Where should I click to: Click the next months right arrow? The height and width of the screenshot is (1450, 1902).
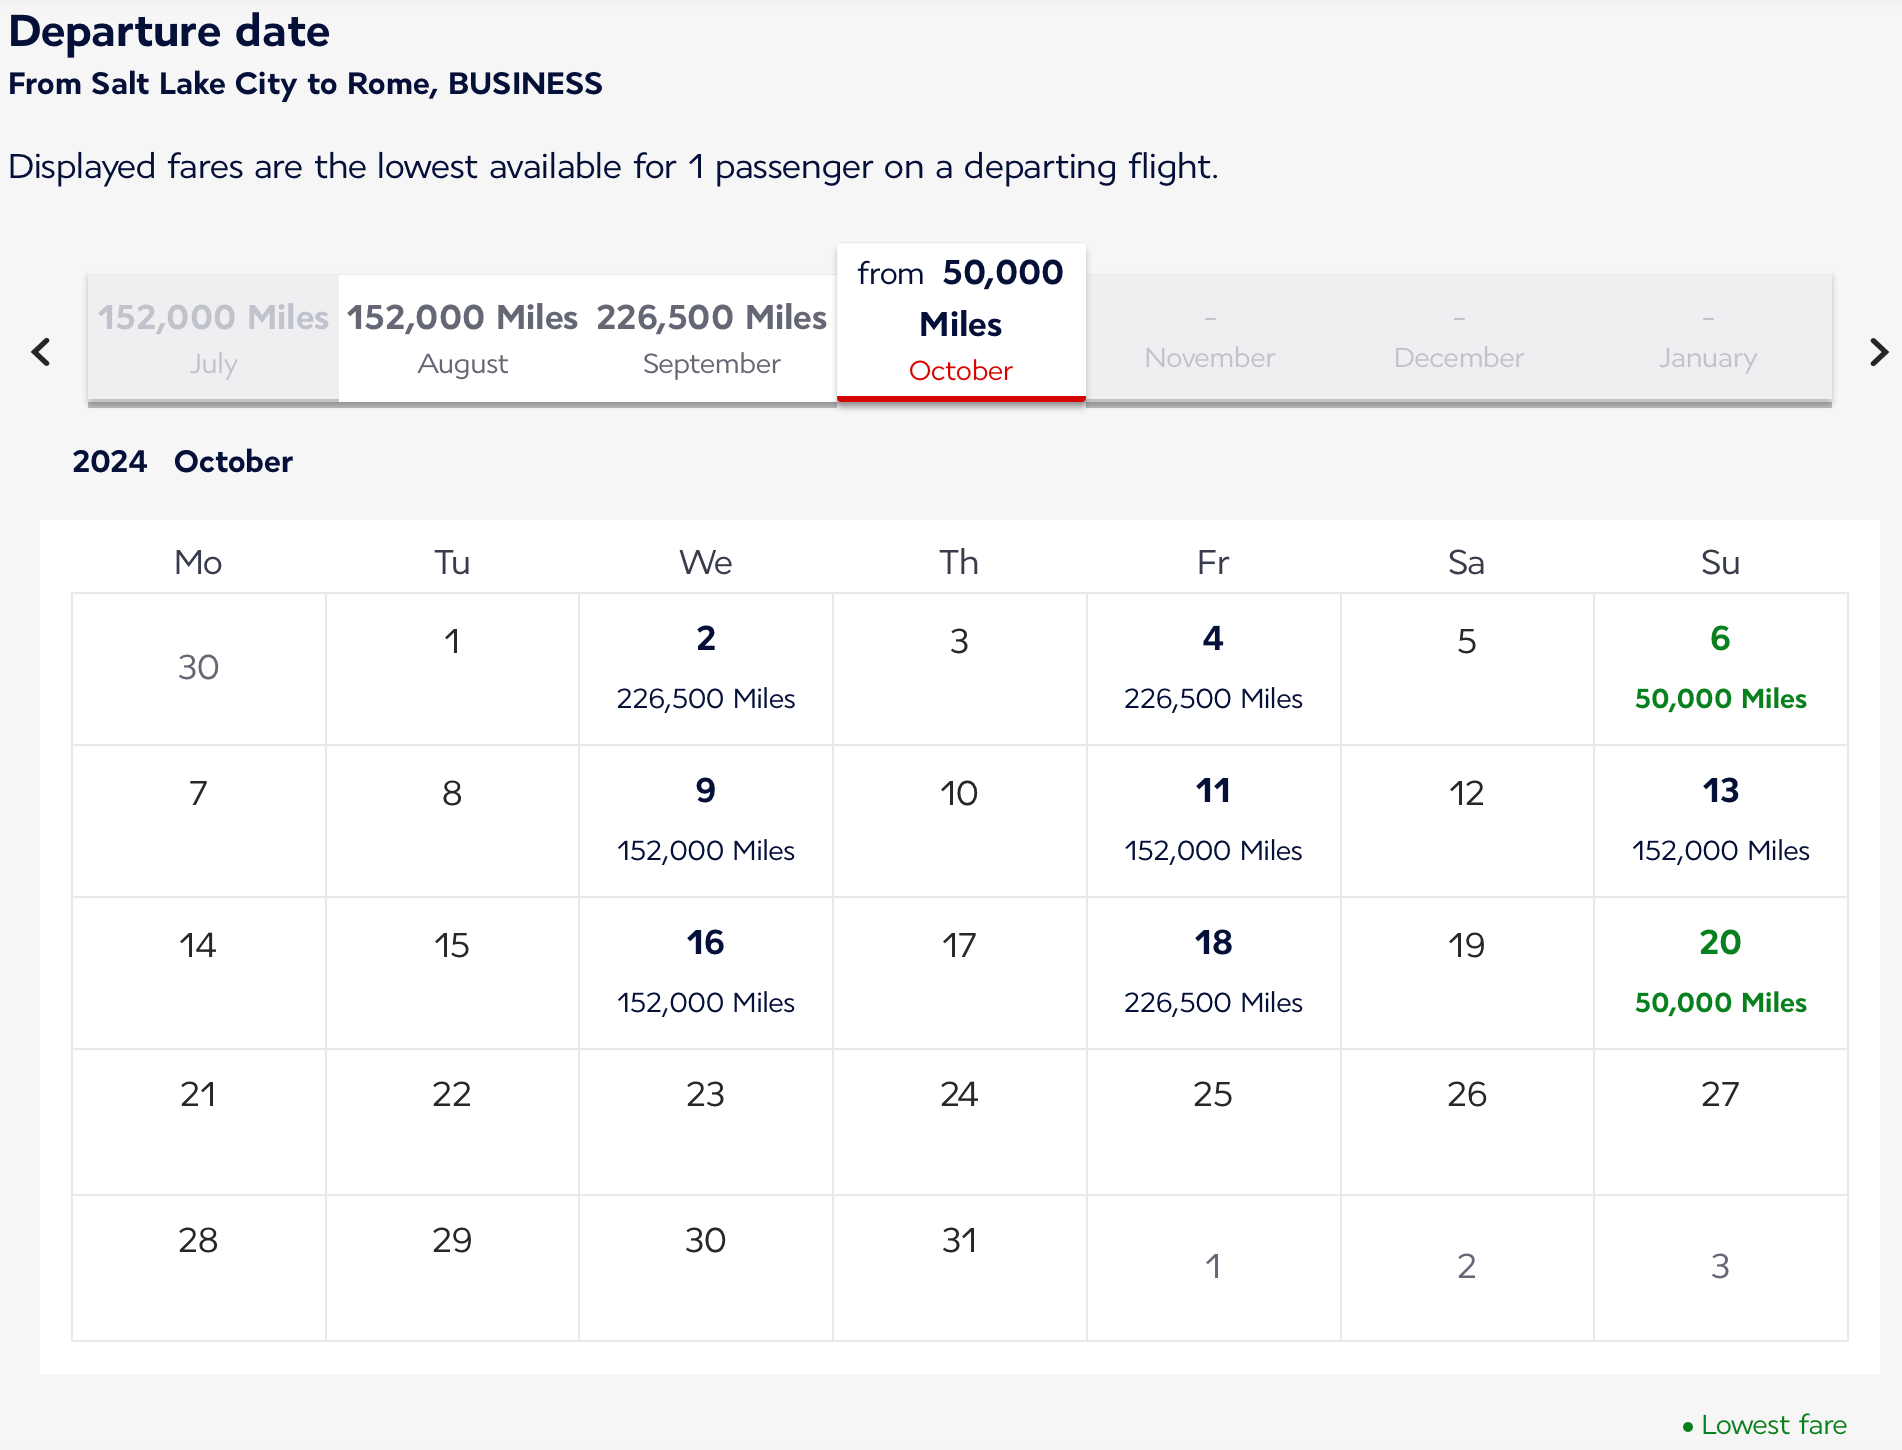(x=1878, y=352)
